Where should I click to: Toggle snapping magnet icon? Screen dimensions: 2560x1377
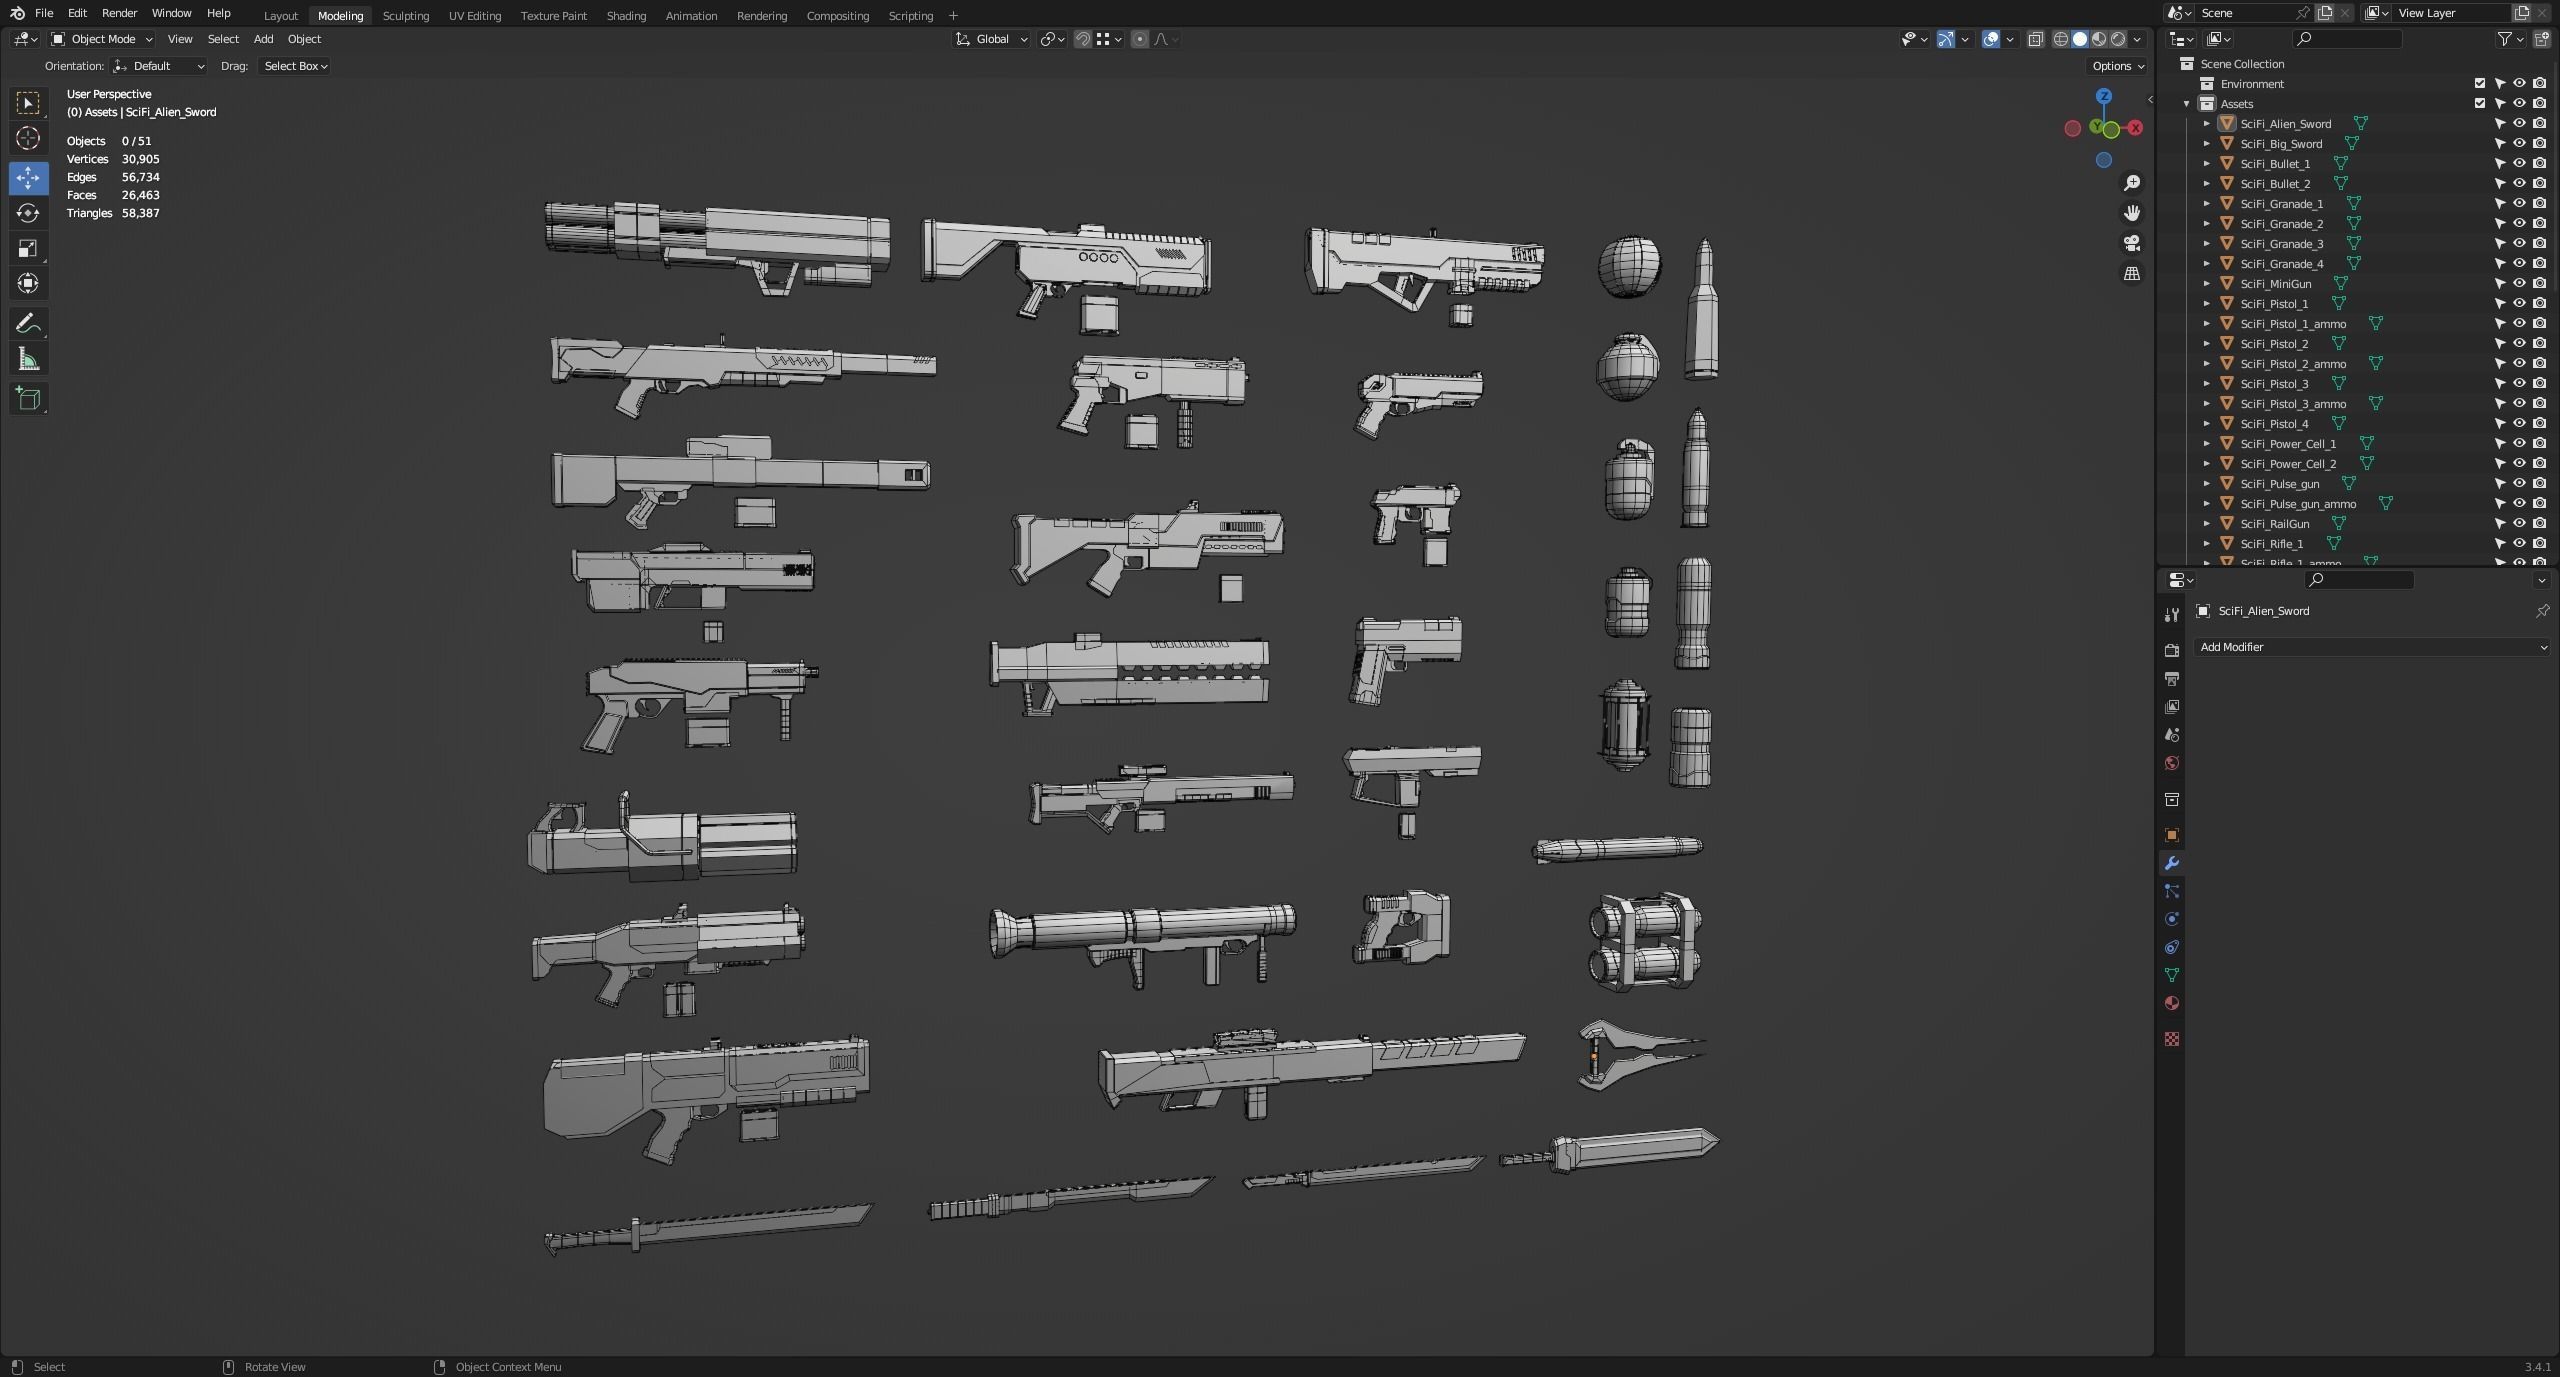click(1082, 39)
